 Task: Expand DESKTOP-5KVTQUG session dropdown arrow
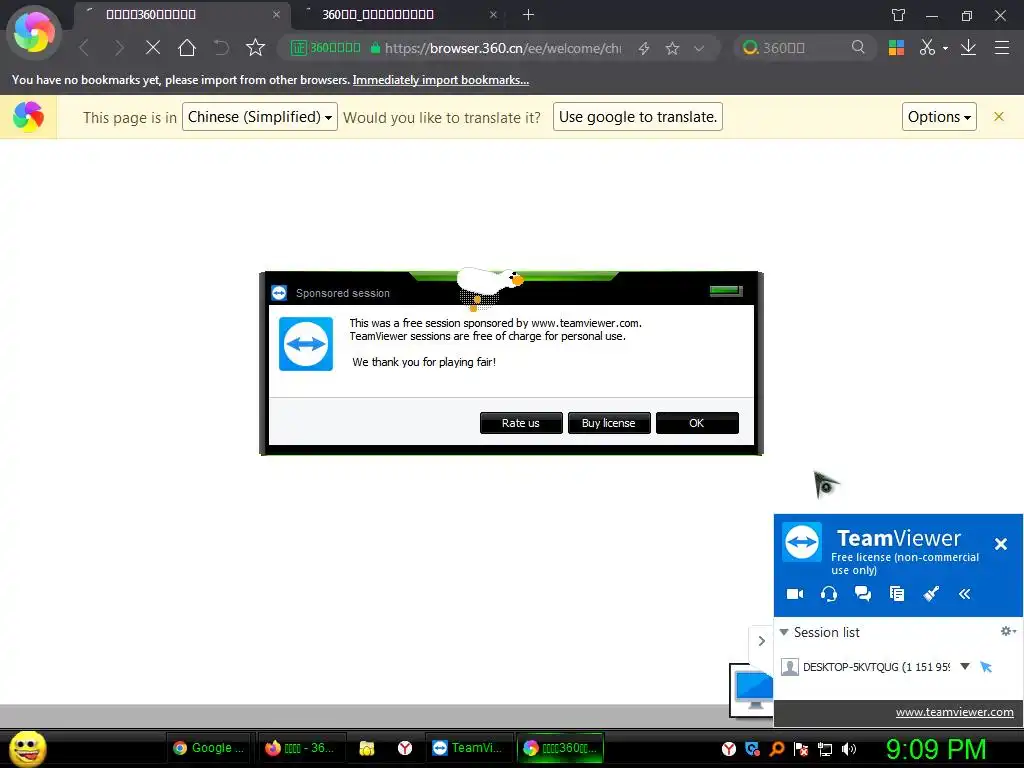point(965,666)
